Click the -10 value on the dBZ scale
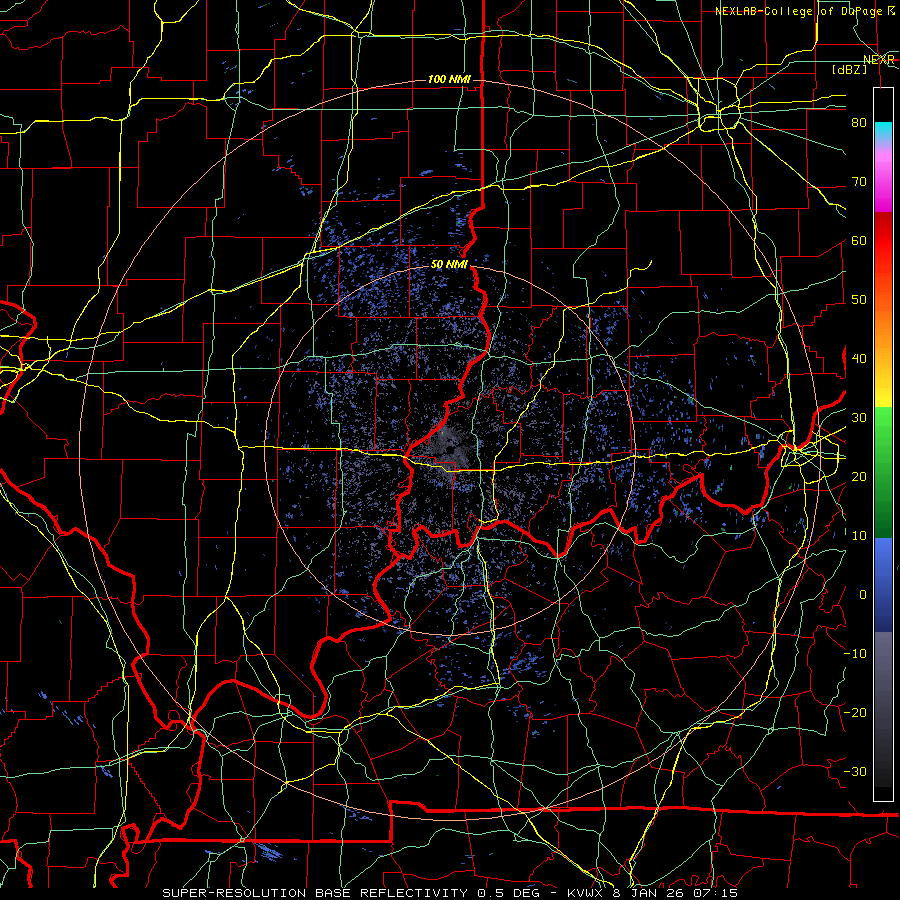Image resolution: width=900 pixels, height=900 pixels. click(855, 654)
